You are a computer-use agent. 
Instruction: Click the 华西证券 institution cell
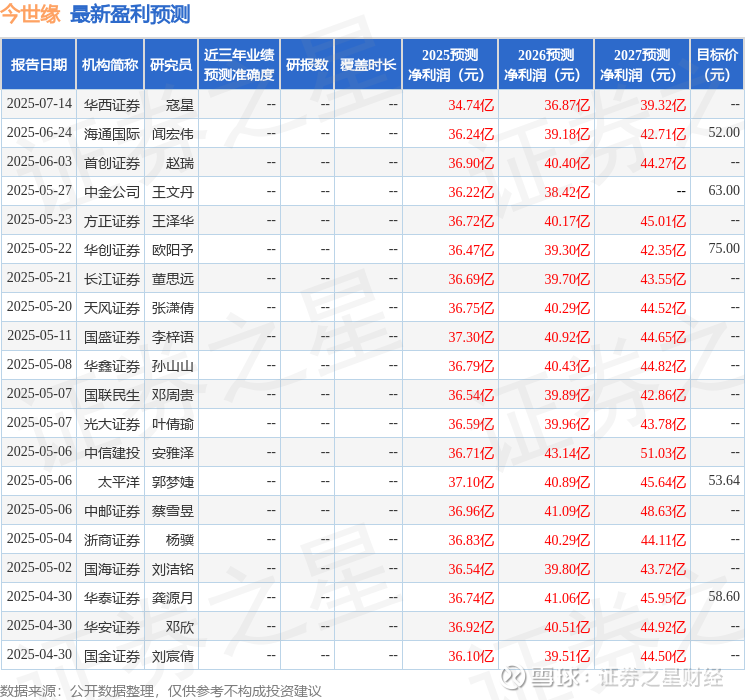pos(112,105)
